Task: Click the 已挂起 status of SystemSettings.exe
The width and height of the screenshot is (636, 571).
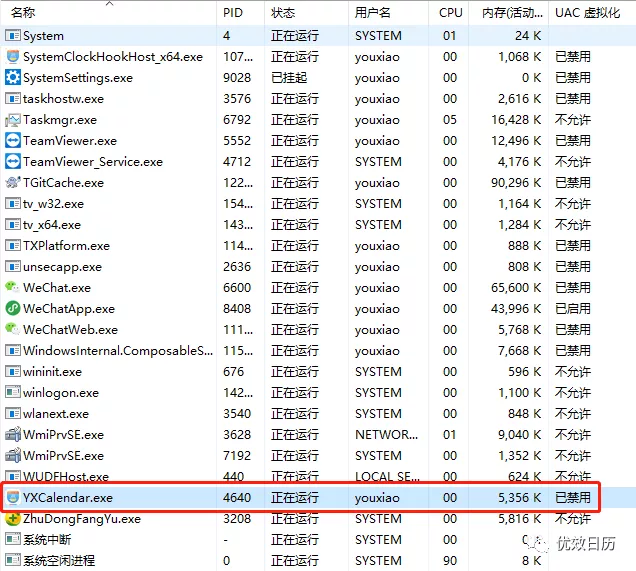Action: click(x=289, y=78)
